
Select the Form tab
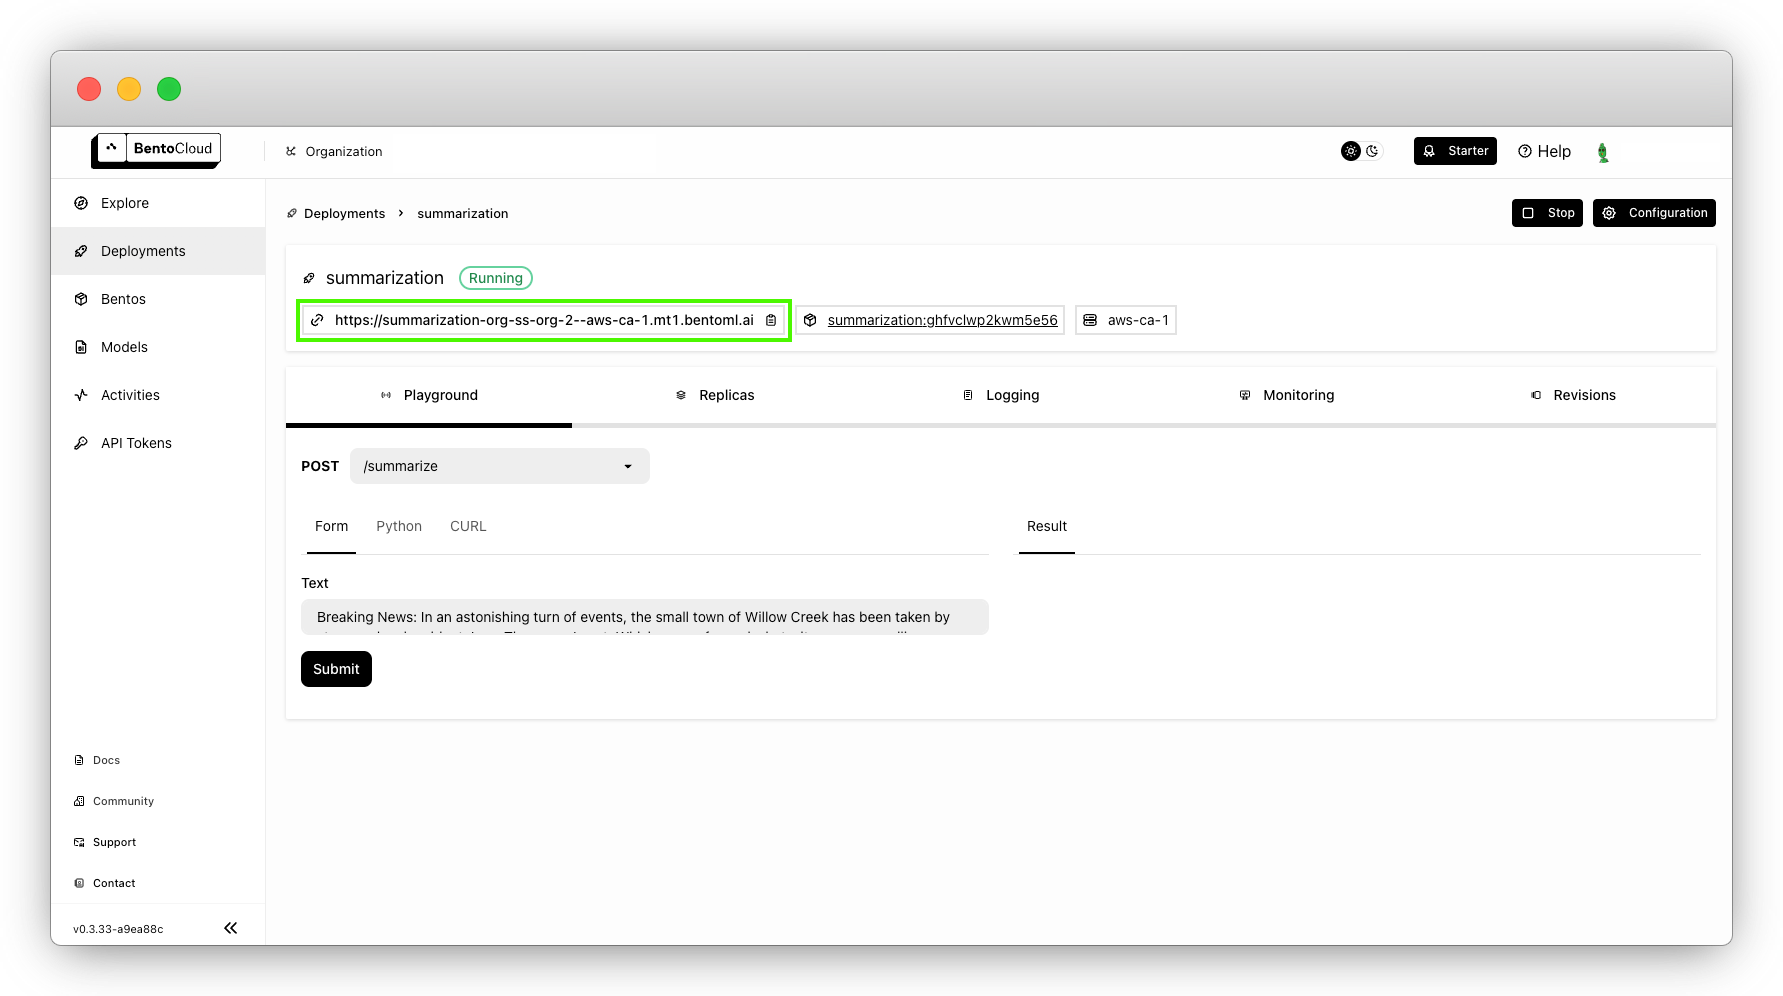click(x=331, y=526)
